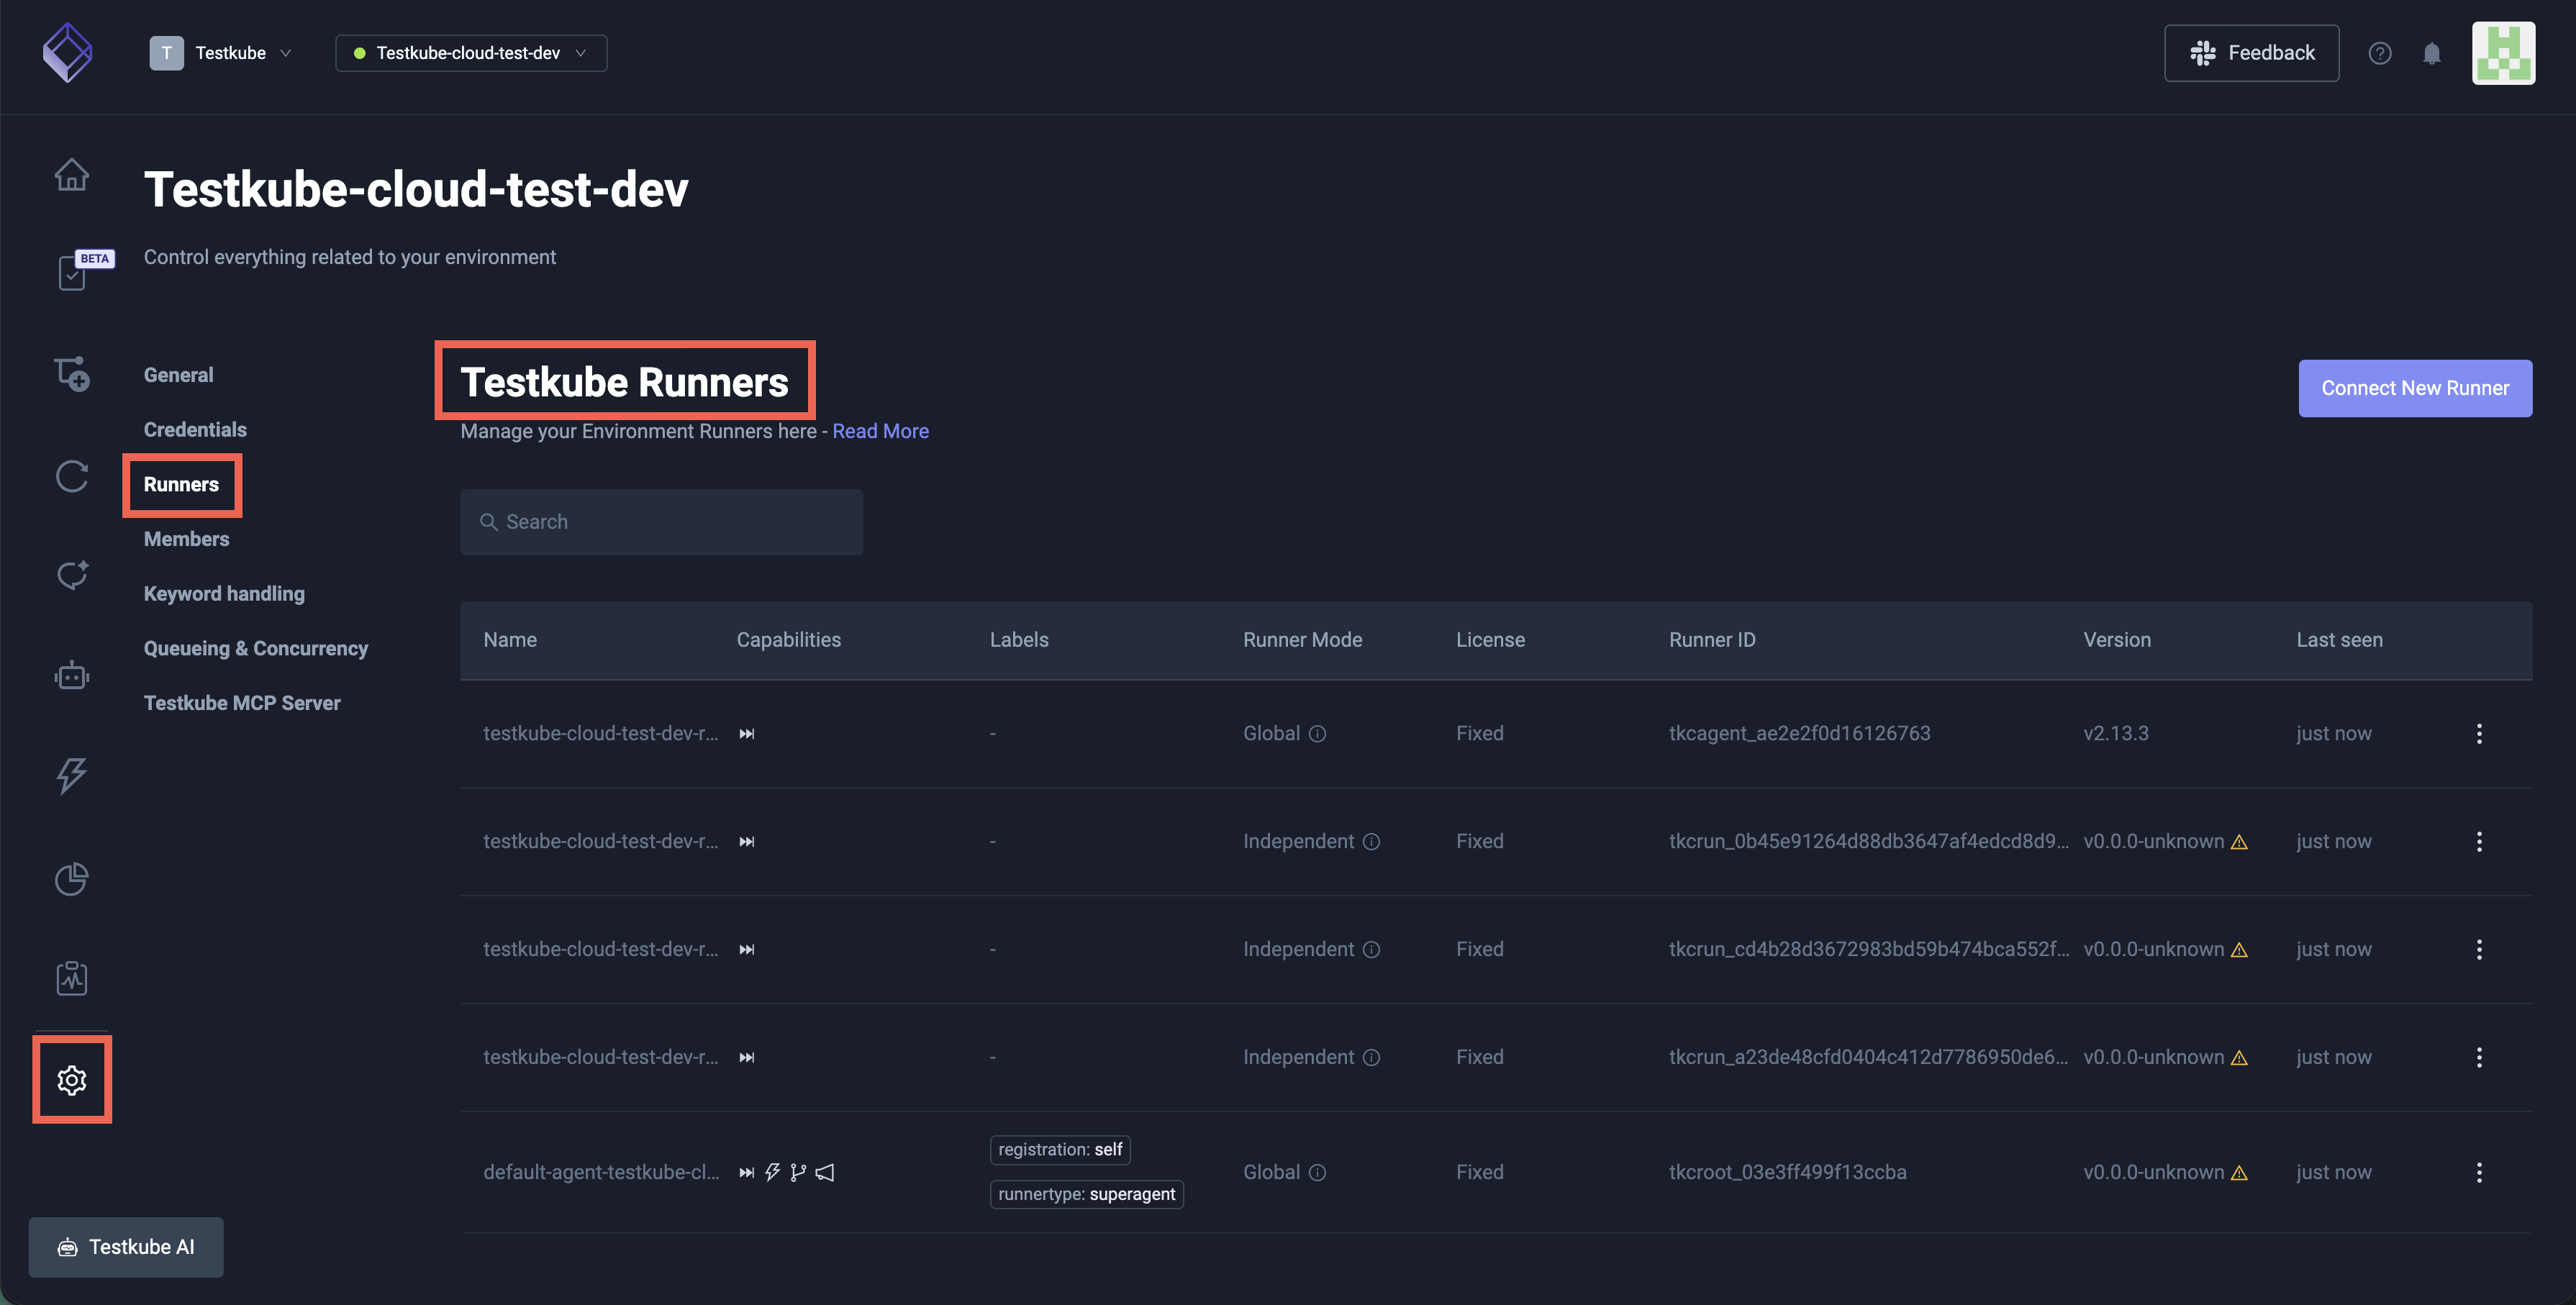Click the Testkube logo
Image resolution: width=2576 pixels, height=1305 pixels.
pos(67,52)
